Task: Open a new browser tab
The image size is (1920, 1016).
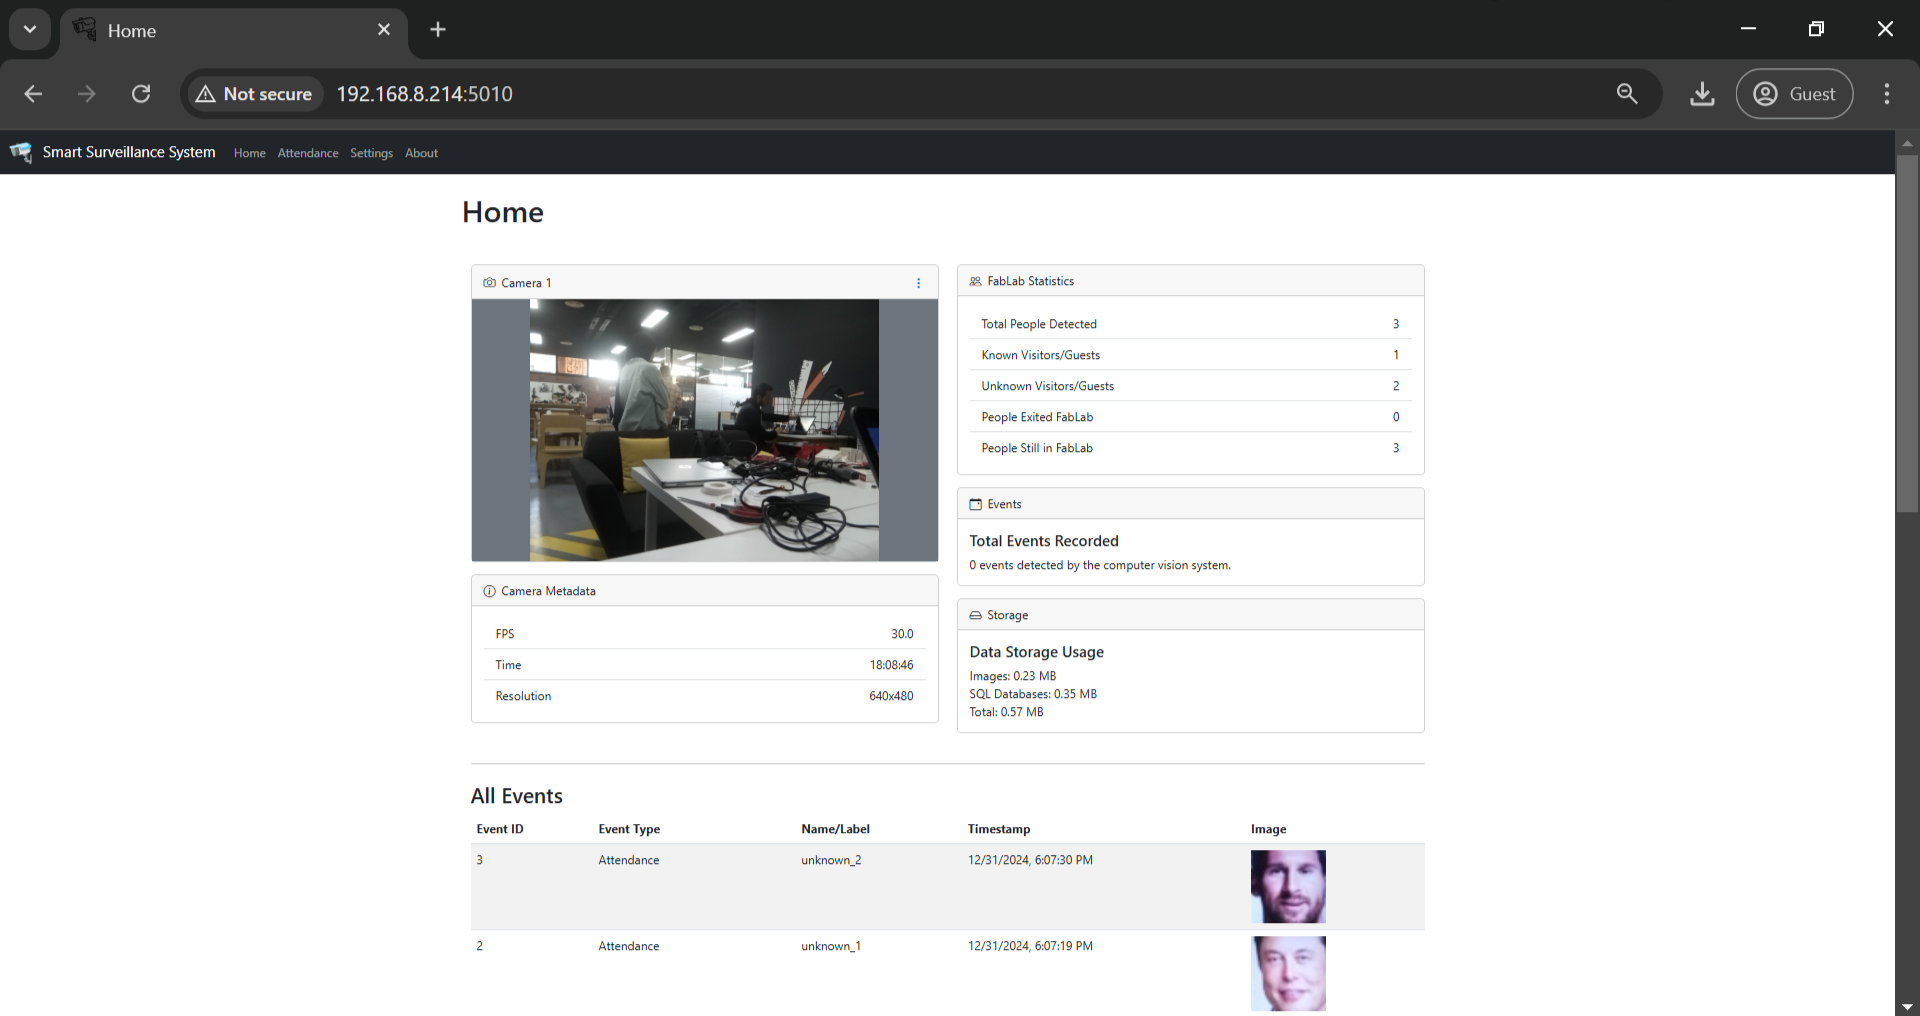Action: click(438, 30)
